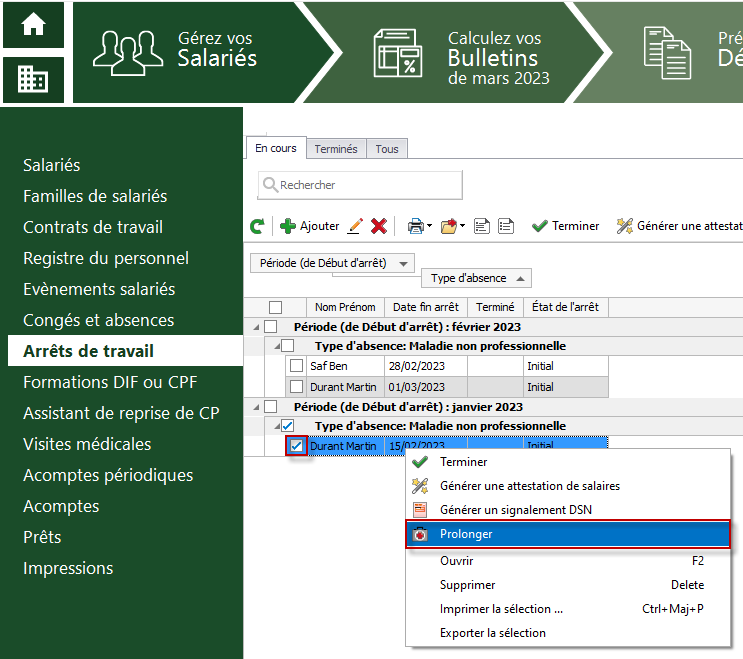Viewport: 743px width, 659px height.
Task: Click the green plus Ajouter icon
Action: pos(288,226)
